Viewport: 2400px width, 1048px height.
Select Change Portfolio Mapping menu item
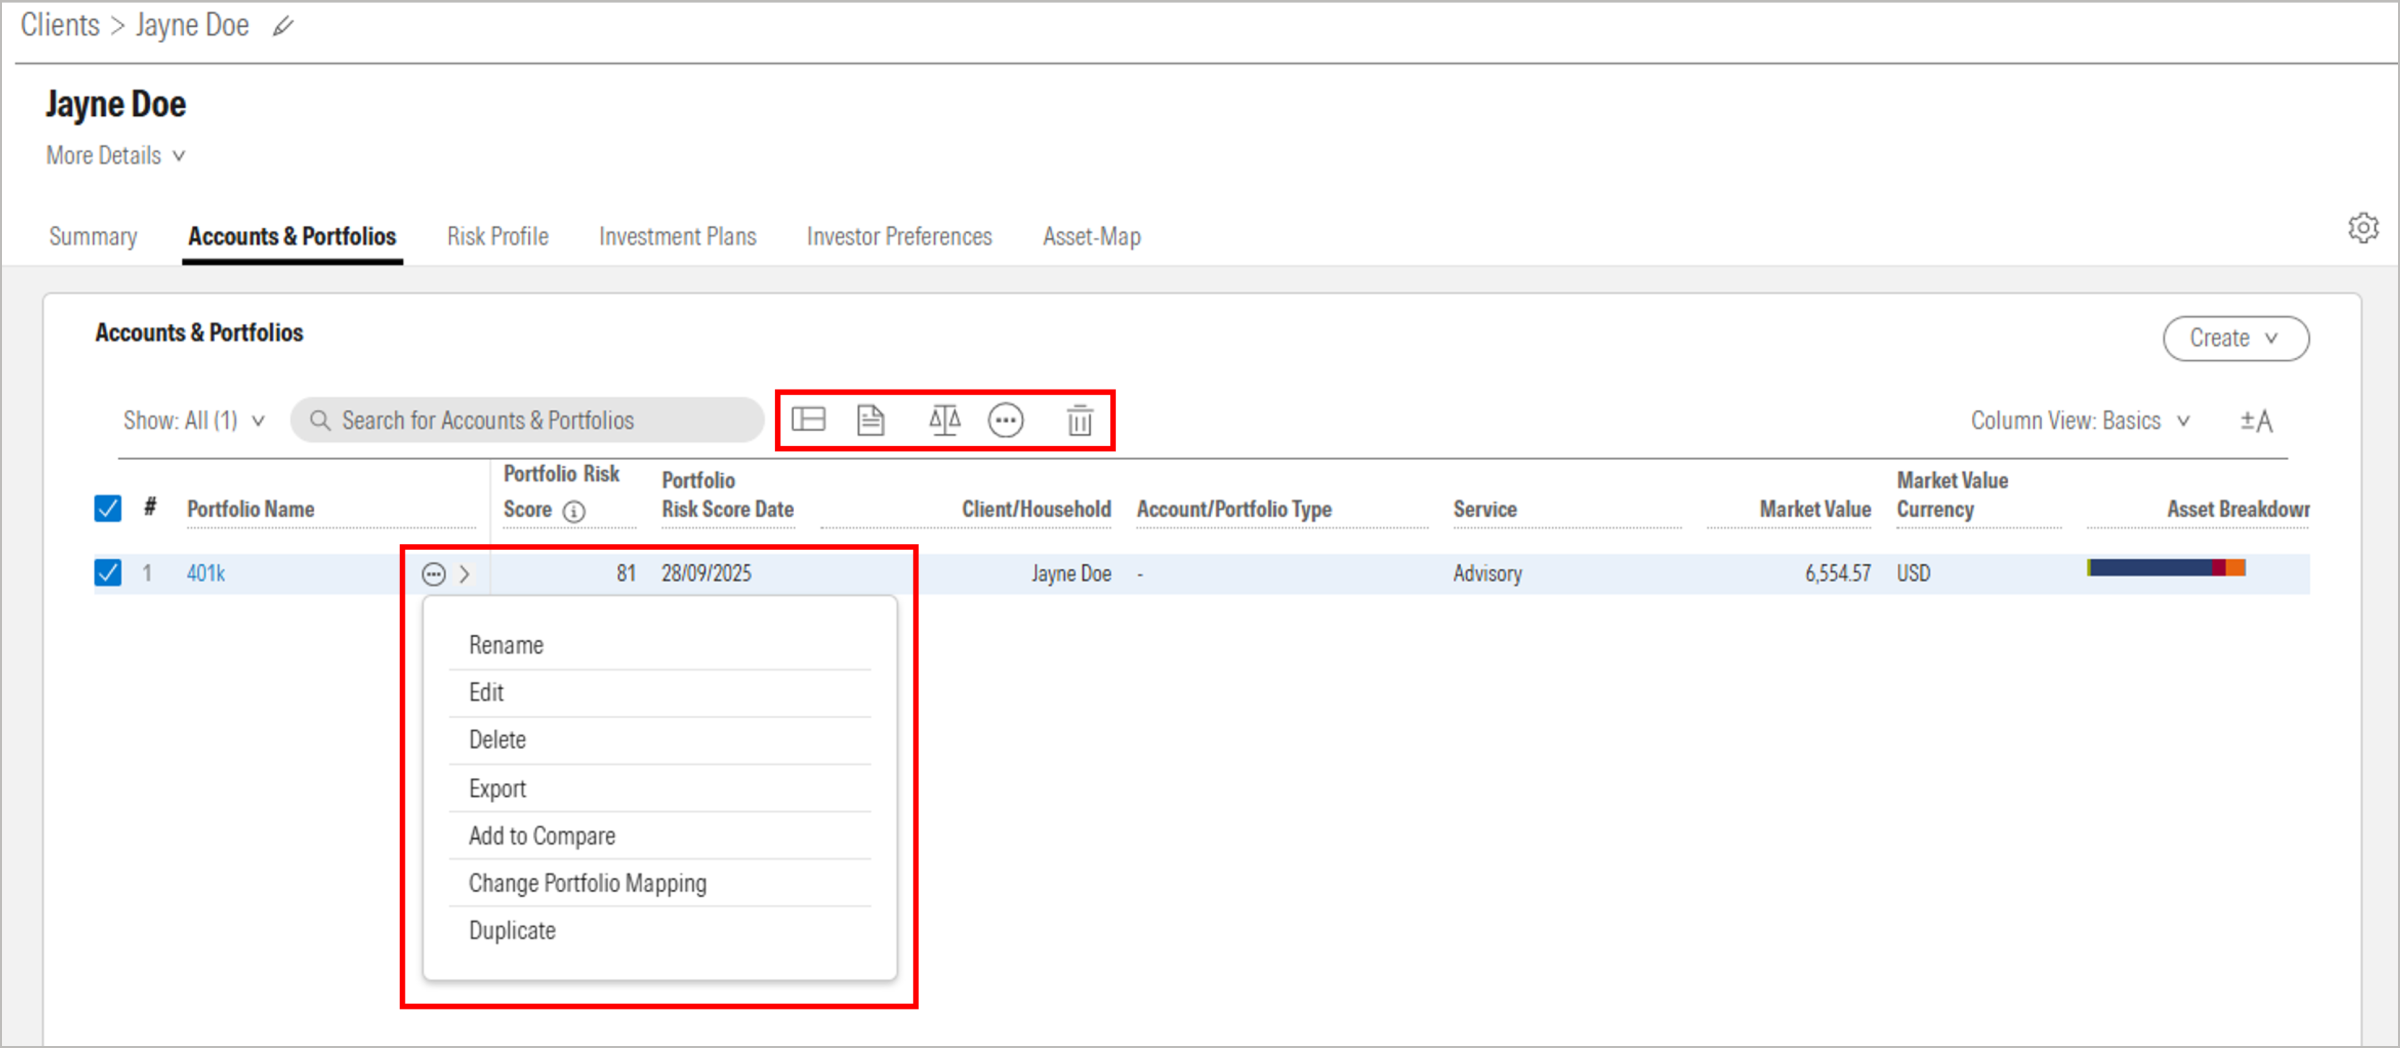pyautogui.click(x=660, y=883)
